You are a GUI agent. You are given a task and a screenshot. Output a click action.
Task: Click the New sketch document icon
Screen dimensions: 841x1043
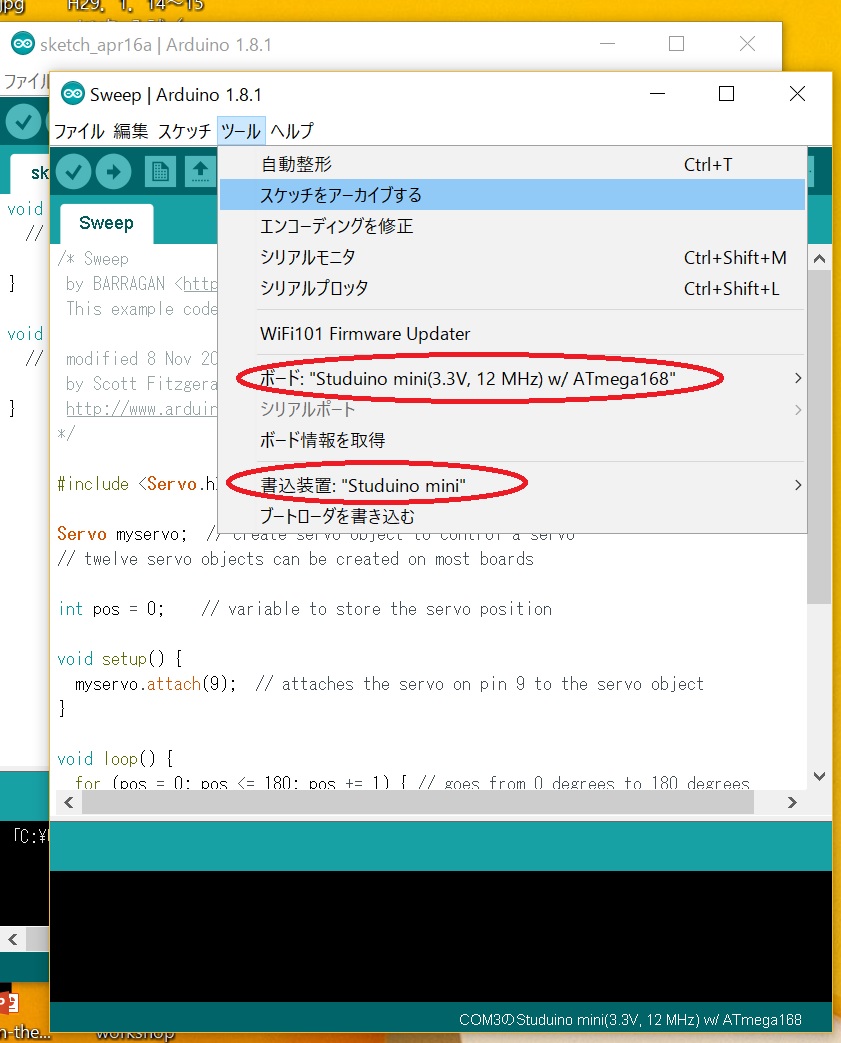point(158,172)
